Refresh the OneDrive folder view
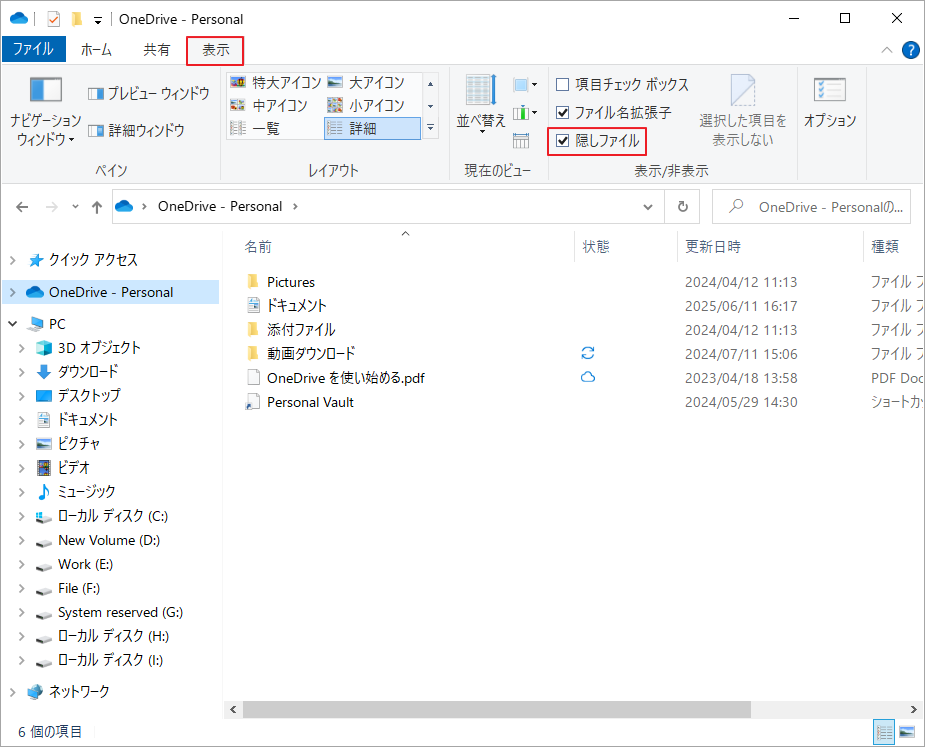The image size is (925, 747). (x=683, y=207)
